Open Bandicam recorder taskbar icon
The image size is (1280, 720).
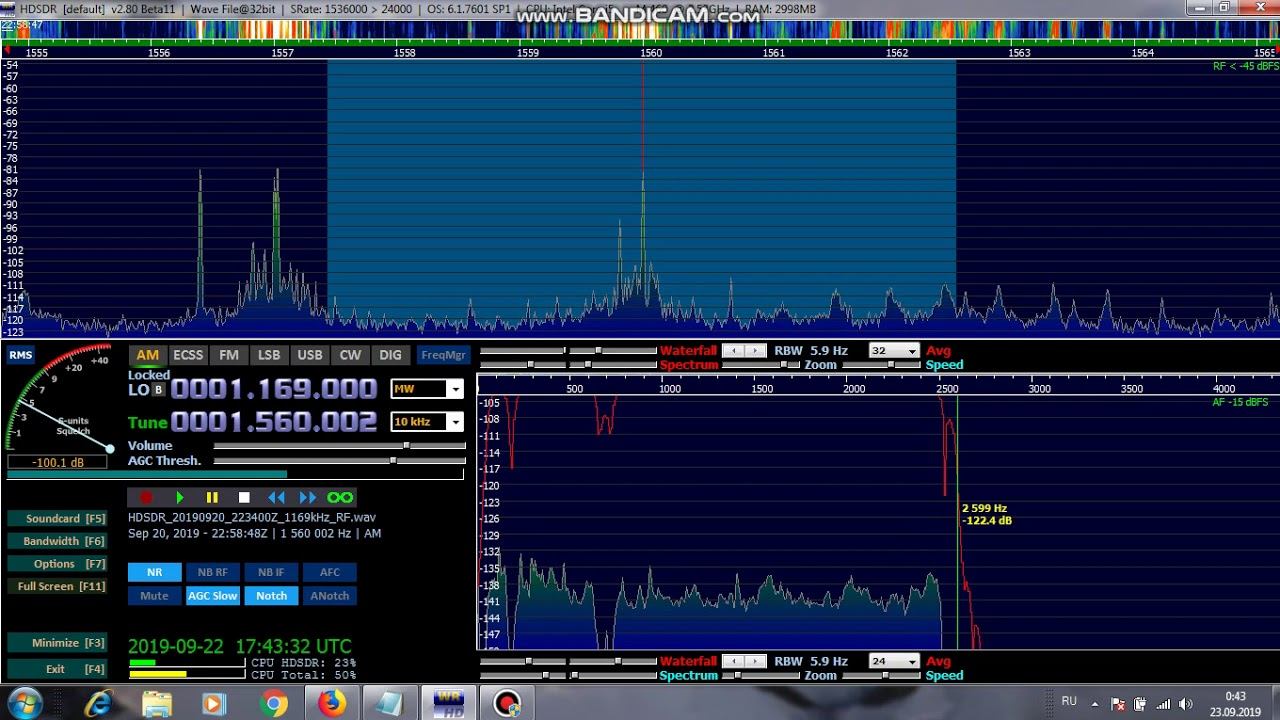507,703
